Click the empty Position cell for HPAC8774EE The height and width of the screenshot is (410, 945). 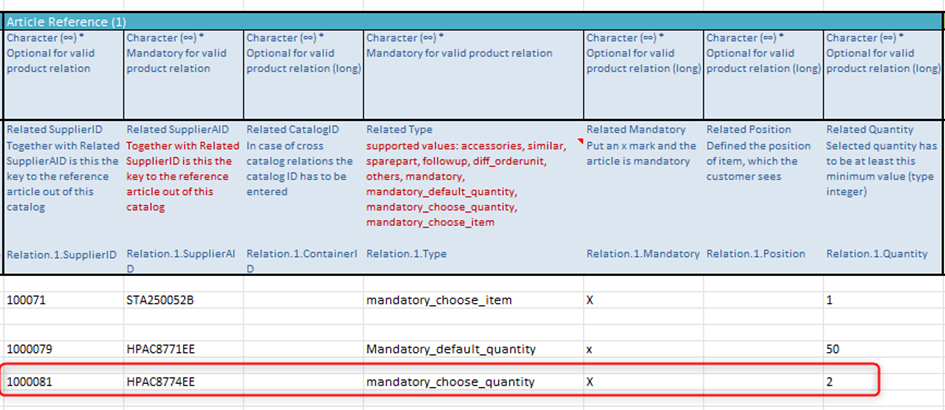tap(762, 381)
